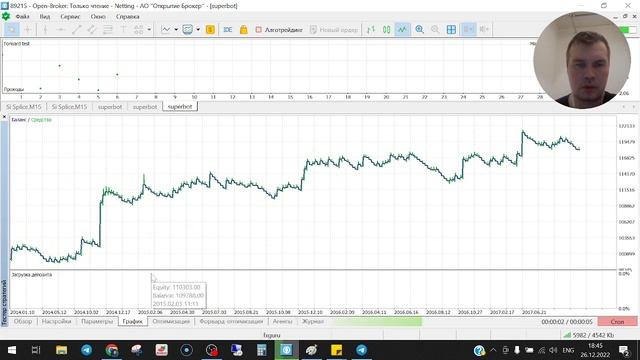Switch to the Настройки tester tab
The width and height of the screenshot is (640, 360).
tap(57, 322)
